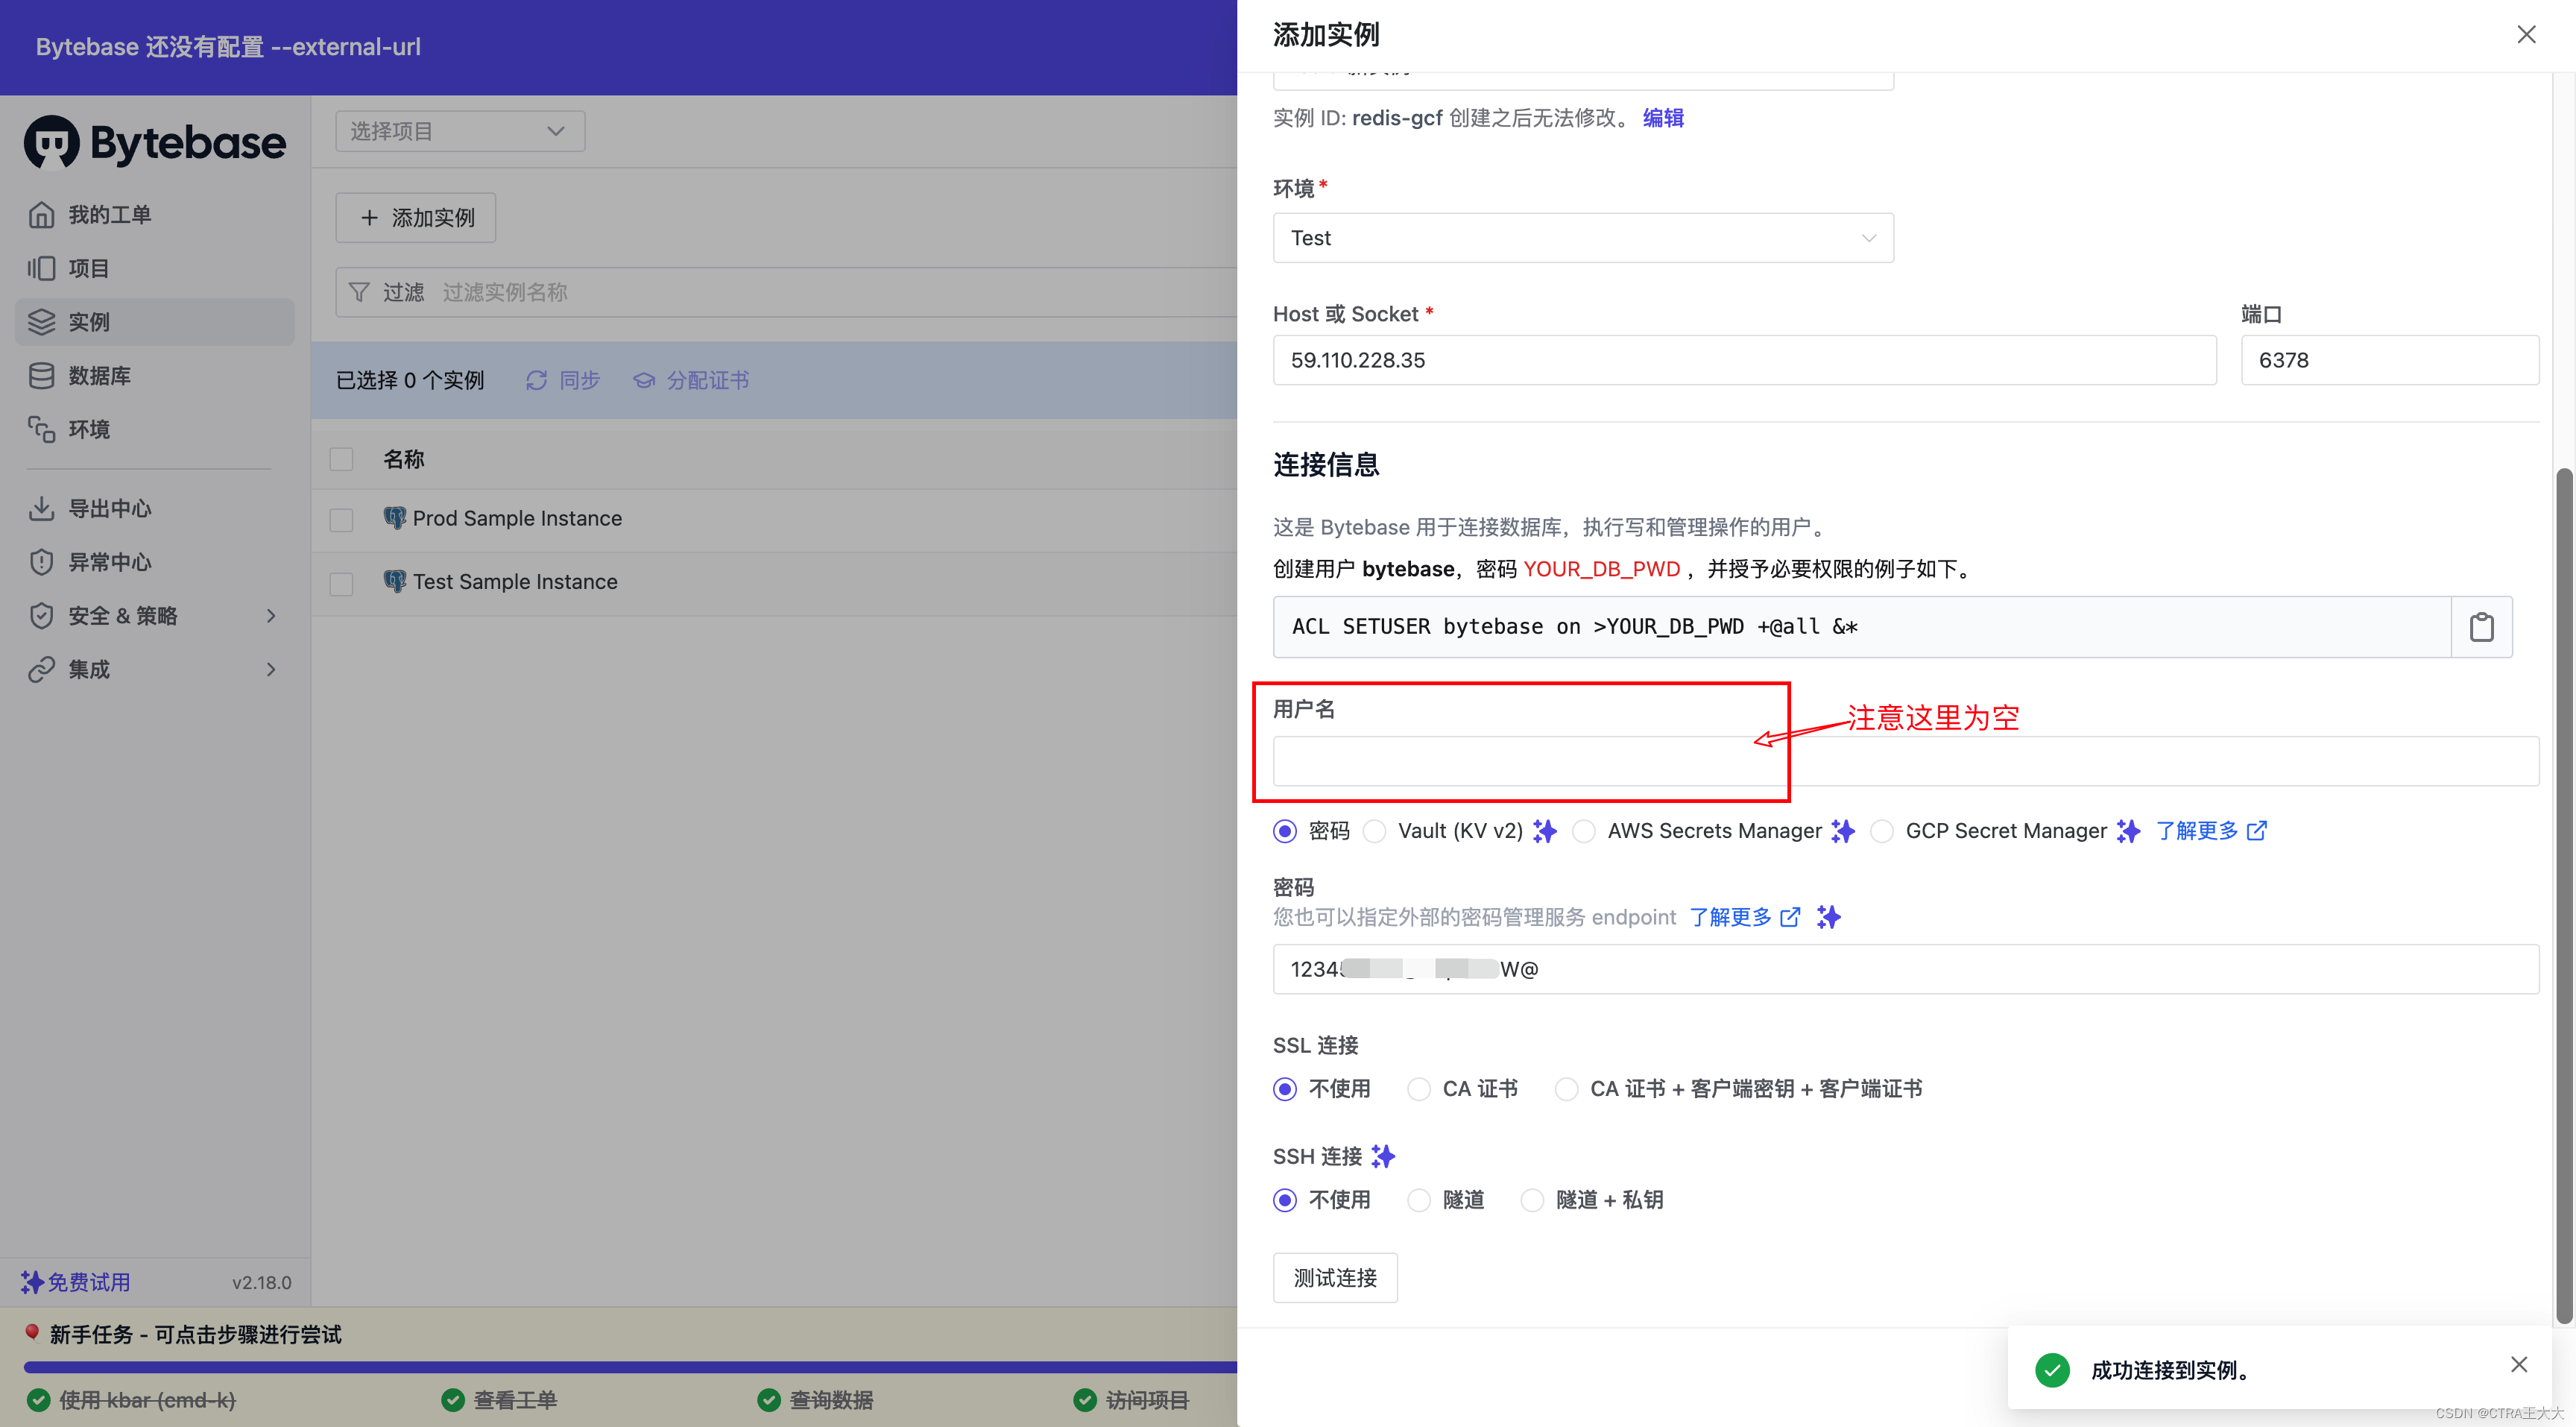Select SSH 不使用 radio
2576x1427 pixels.
1285,1200
